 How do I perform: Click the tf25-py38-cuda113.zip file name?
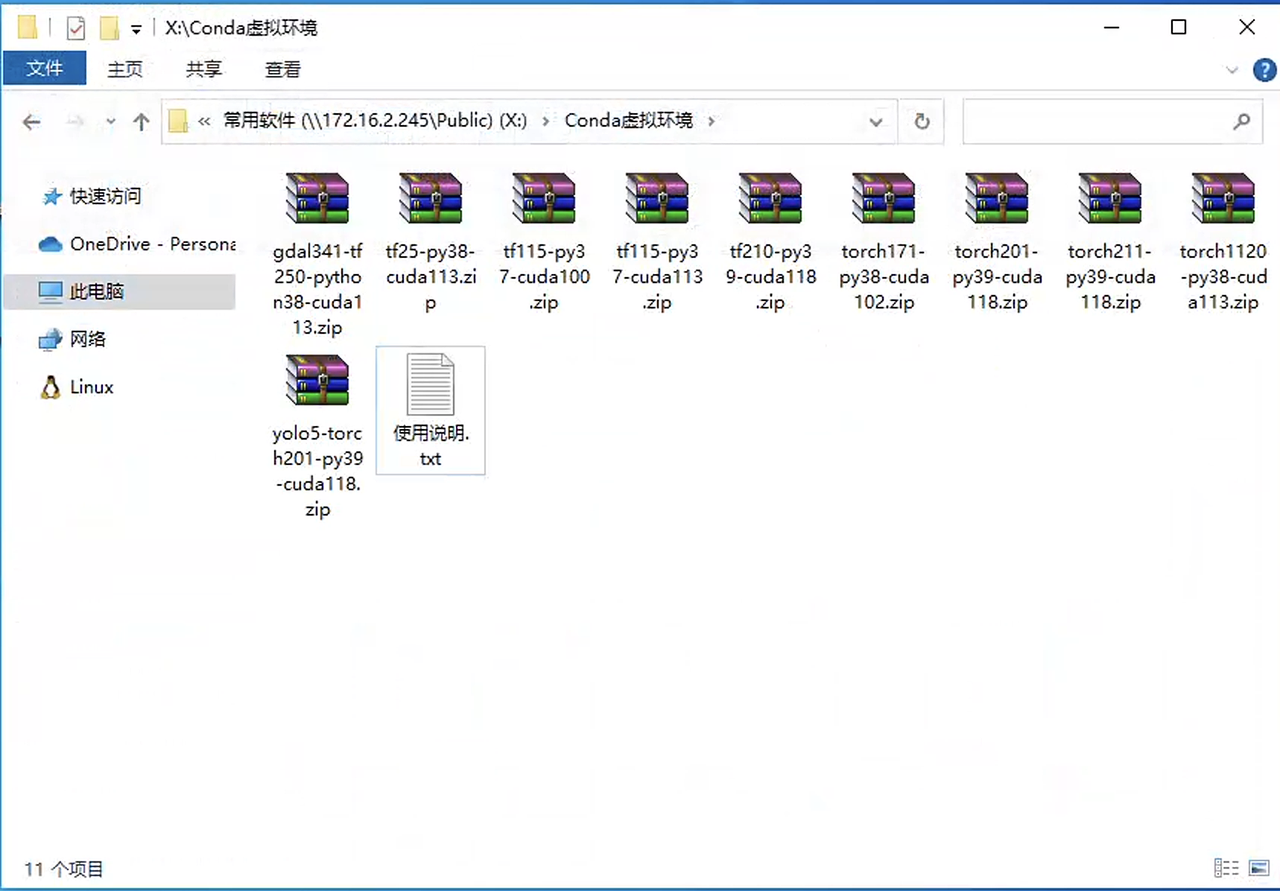430,277
